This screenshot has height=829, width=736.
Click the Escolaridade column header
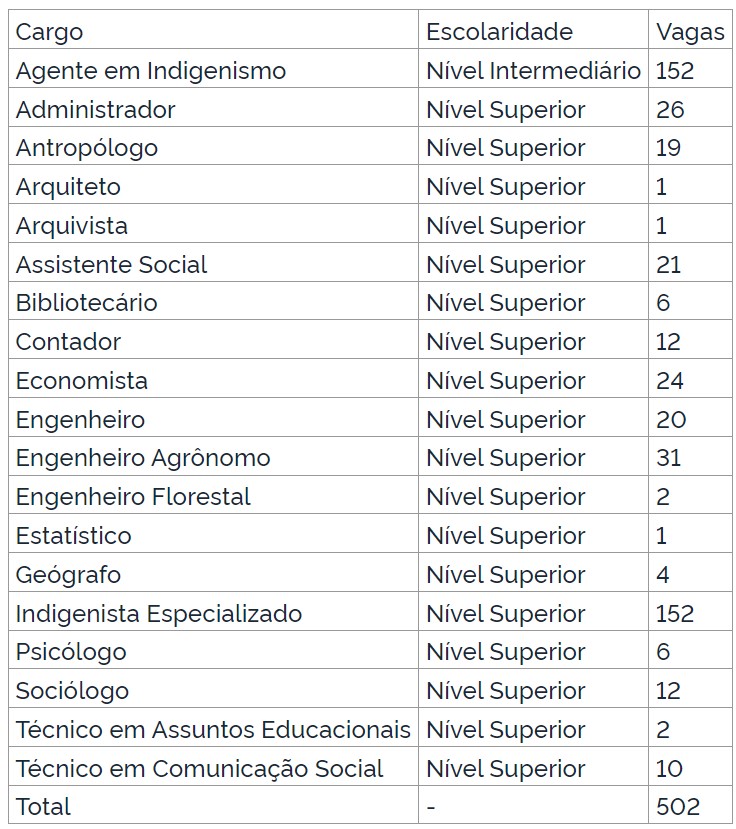pyautogui.click(x=499, y=32)
